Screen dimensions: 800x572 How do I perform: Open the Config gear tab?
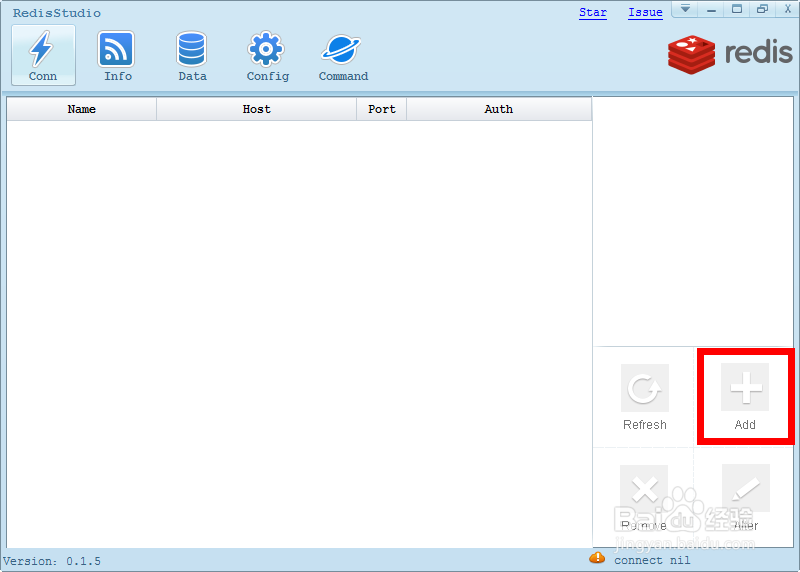click(267, 55)
